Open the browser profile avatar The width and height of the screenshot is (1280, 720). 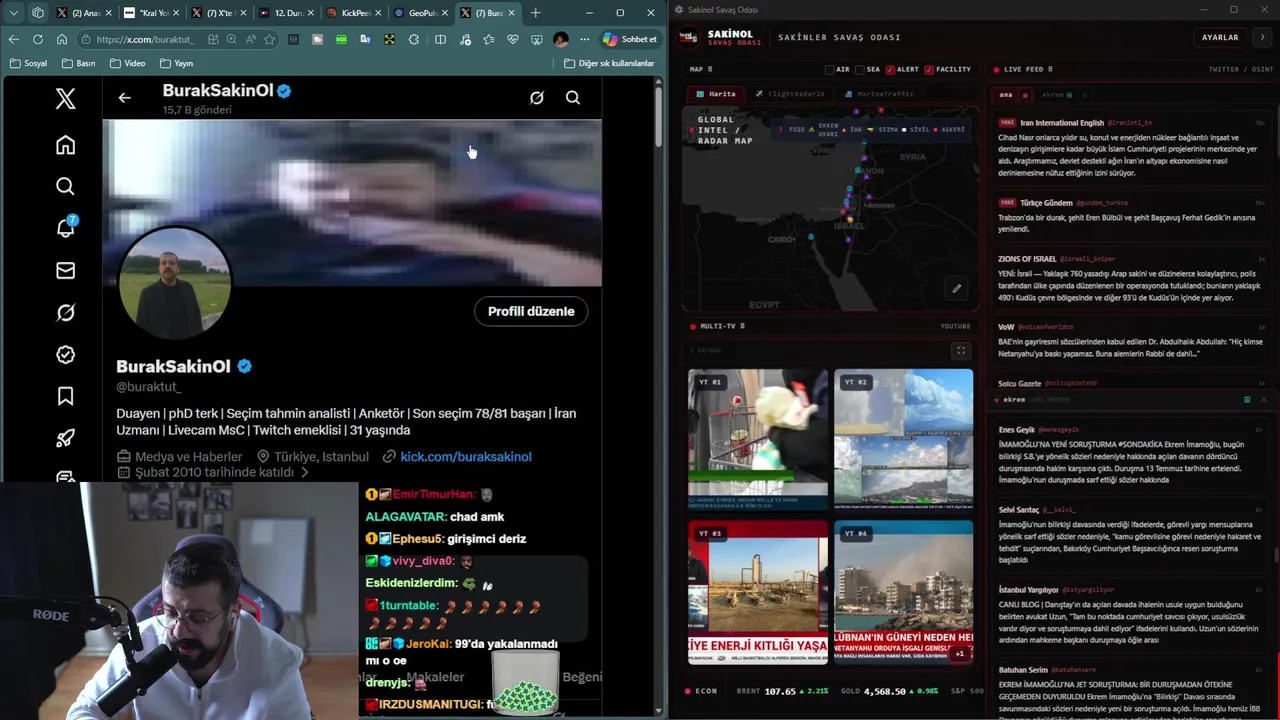tap(560, 39)
